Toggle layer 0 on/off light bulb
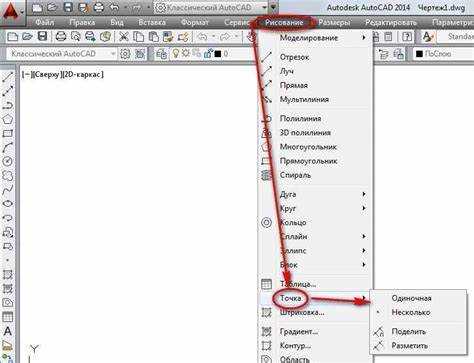The width and height of the screenshot is (474, 363). 176,53
